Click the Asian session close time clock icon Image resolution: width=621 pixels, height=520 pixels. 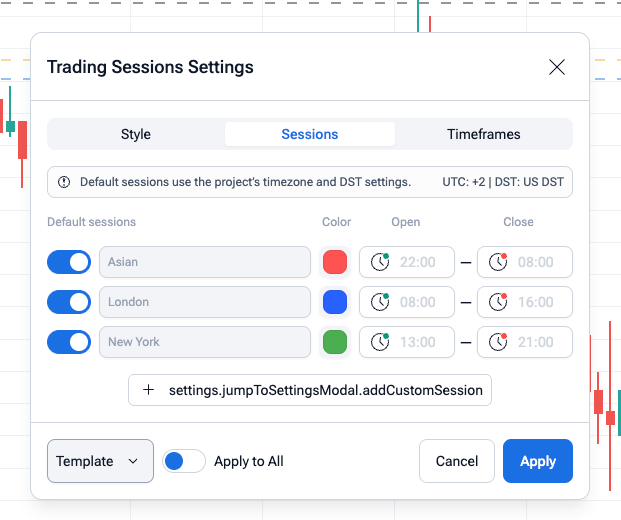tap(498, 262)
